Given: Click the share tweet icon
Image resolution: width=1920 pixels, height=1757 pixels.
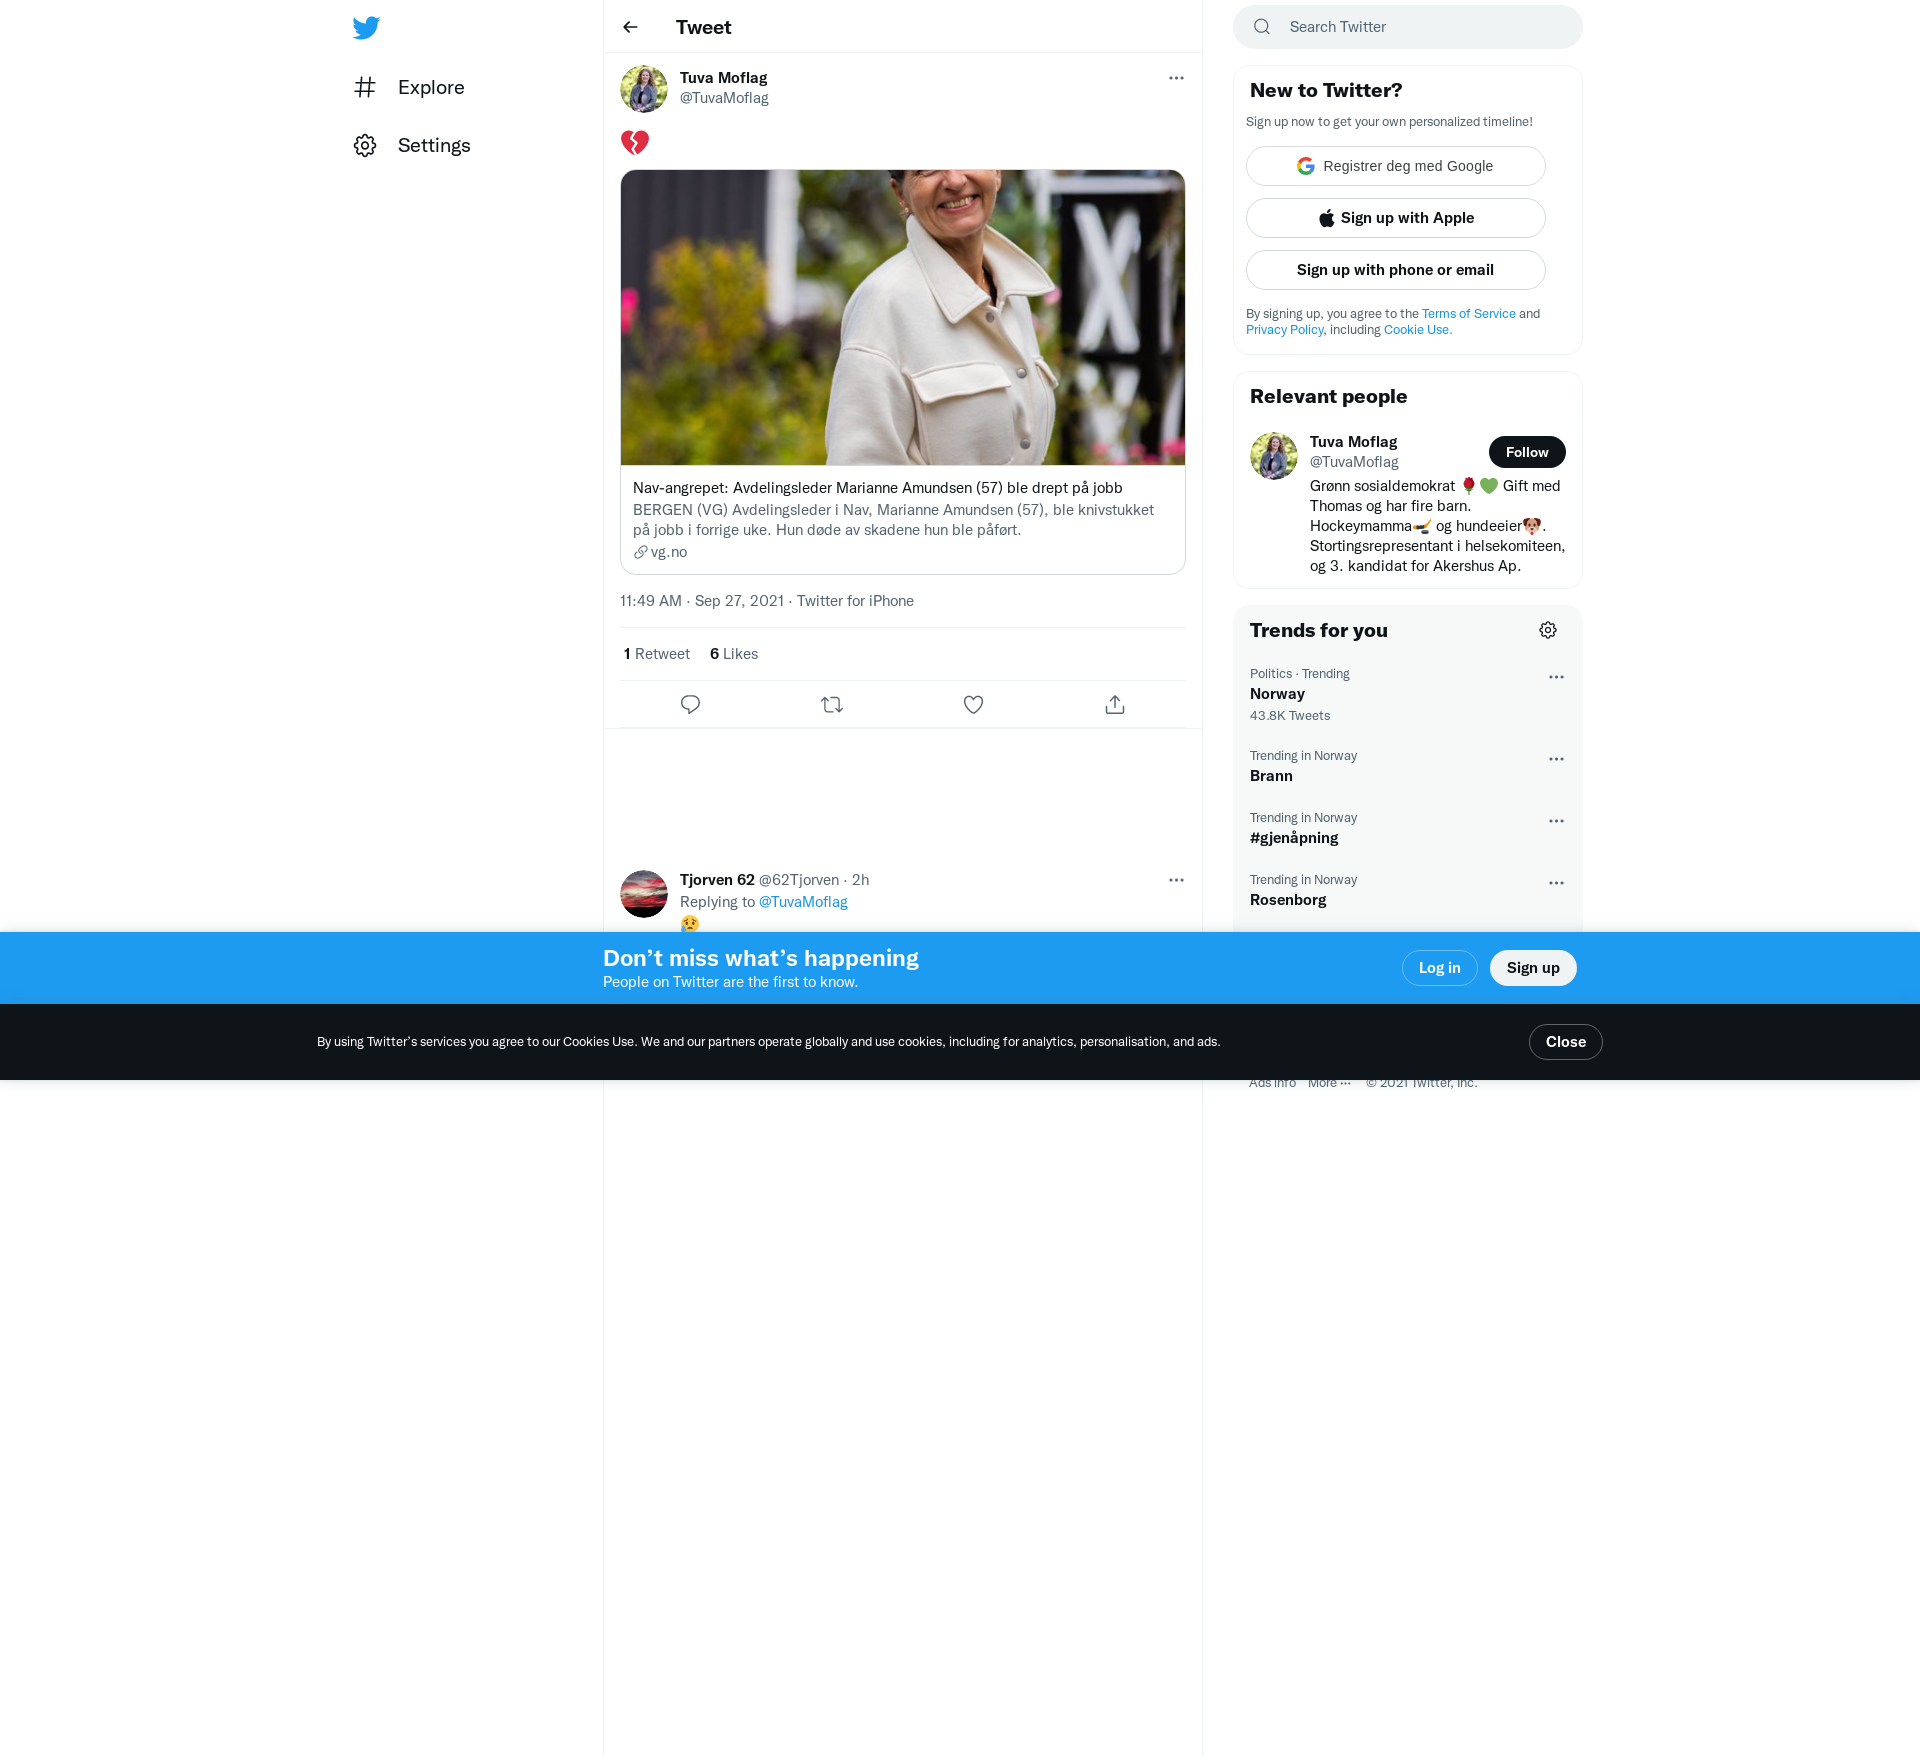Looking at the screenshot, I should click(x=1115, y=705).
